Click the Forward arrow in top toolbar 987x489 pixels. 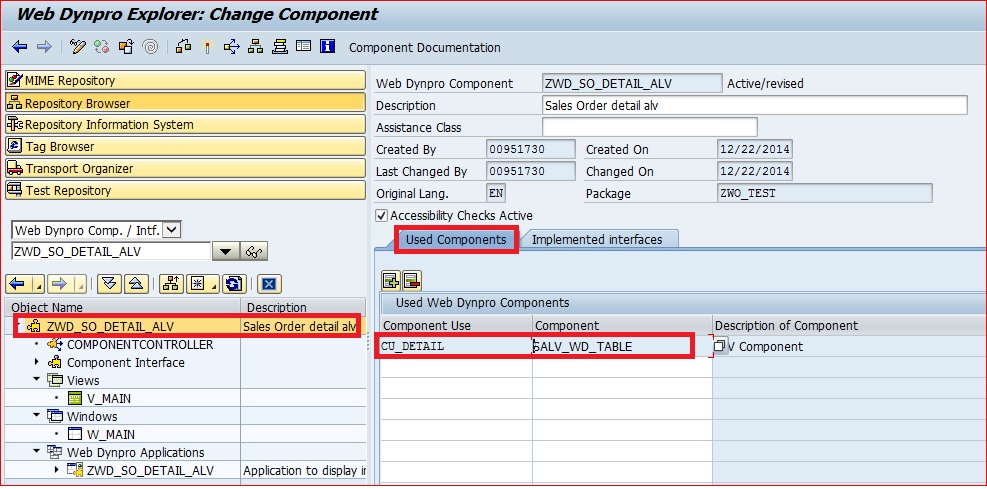[x=43, y=47]
